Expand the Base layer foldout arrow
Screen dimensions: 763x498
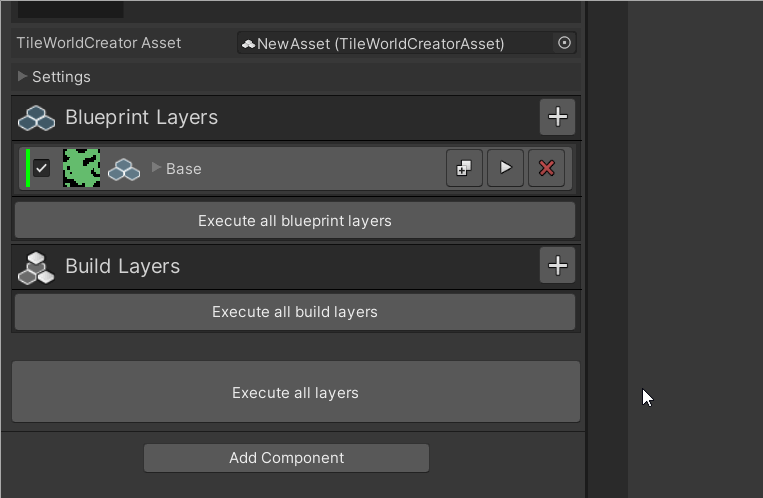[x=156, y=168]
